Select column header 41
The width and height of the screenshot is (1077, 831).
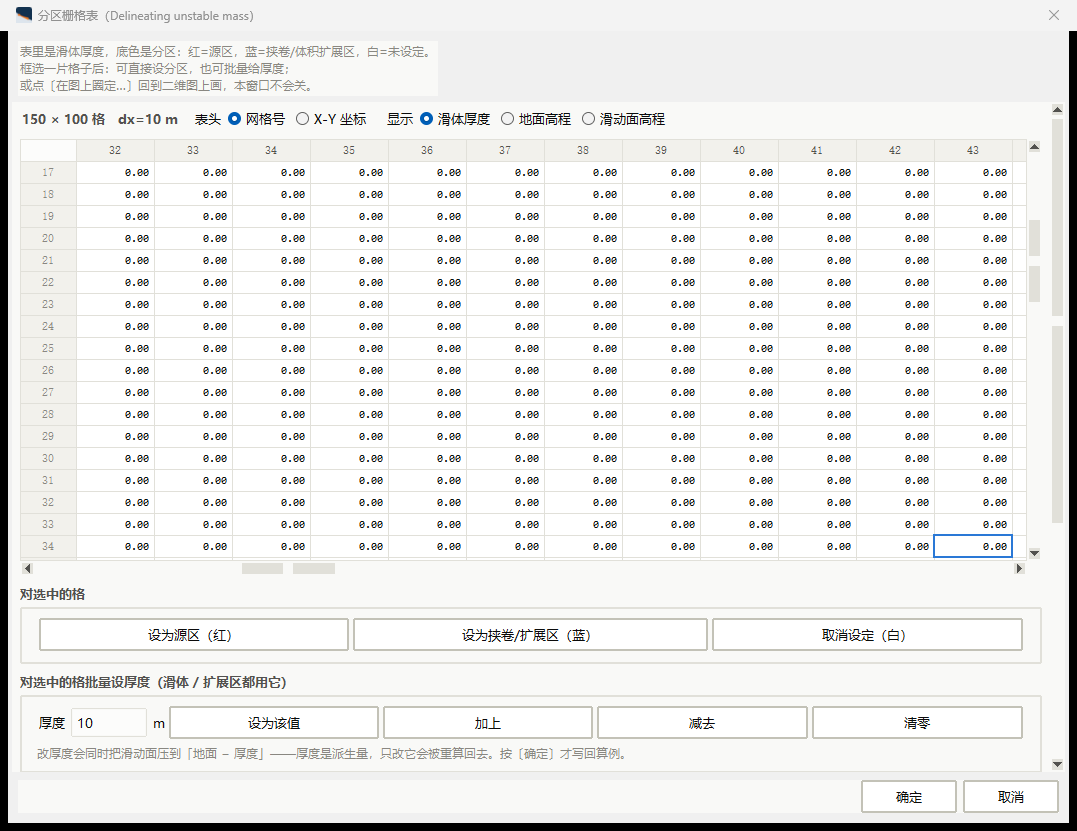(x=817, y=150)
